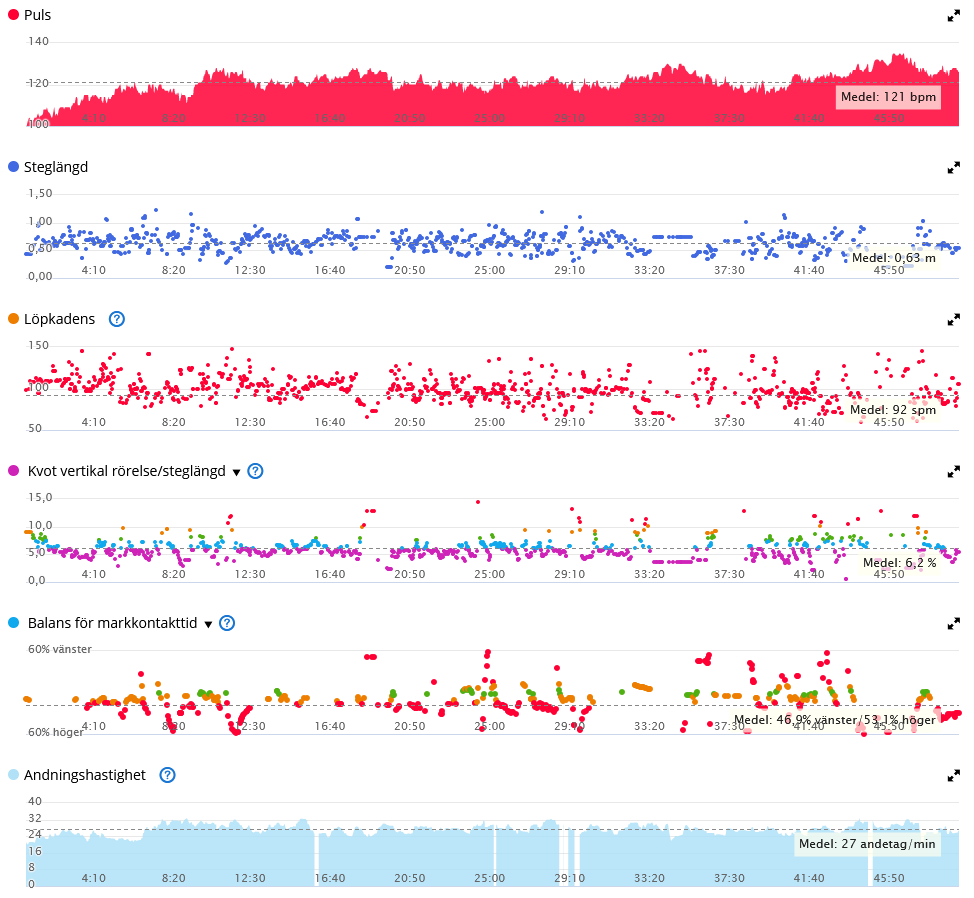Open the Balans för markkontakttid metric dropdown
Viewport: 974px width, 898px height.
[x=209, y=624]
